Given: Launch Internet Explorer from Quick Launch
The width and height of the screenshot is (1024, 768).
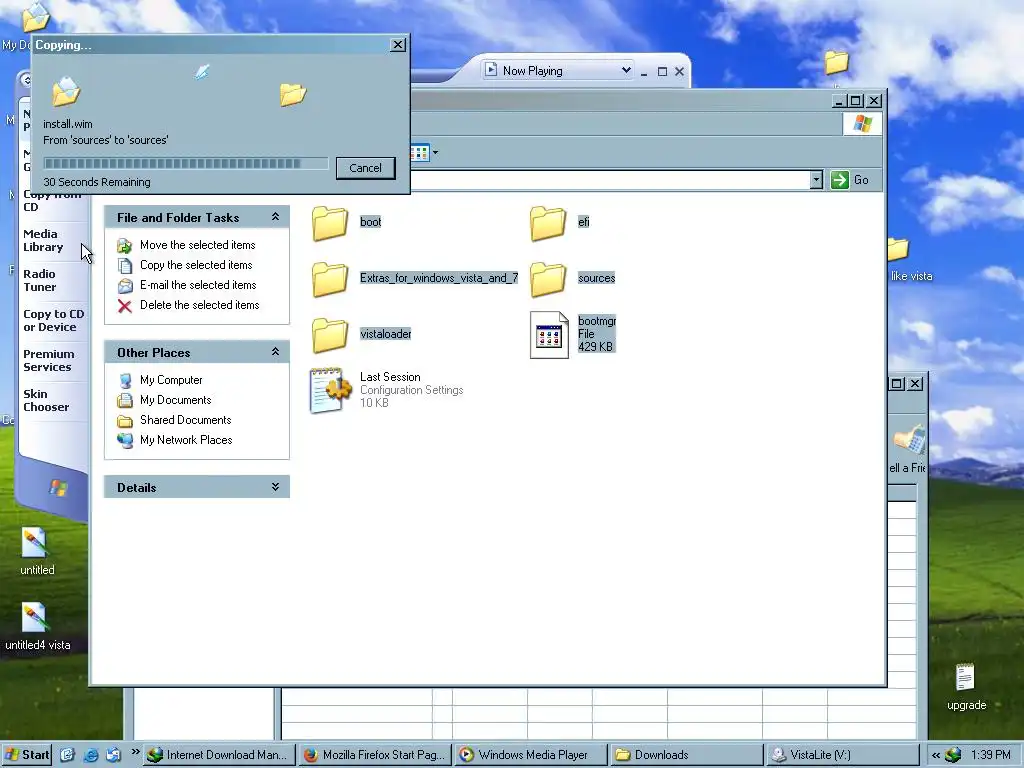Looking at the screenshot, I should pos(91,755).
